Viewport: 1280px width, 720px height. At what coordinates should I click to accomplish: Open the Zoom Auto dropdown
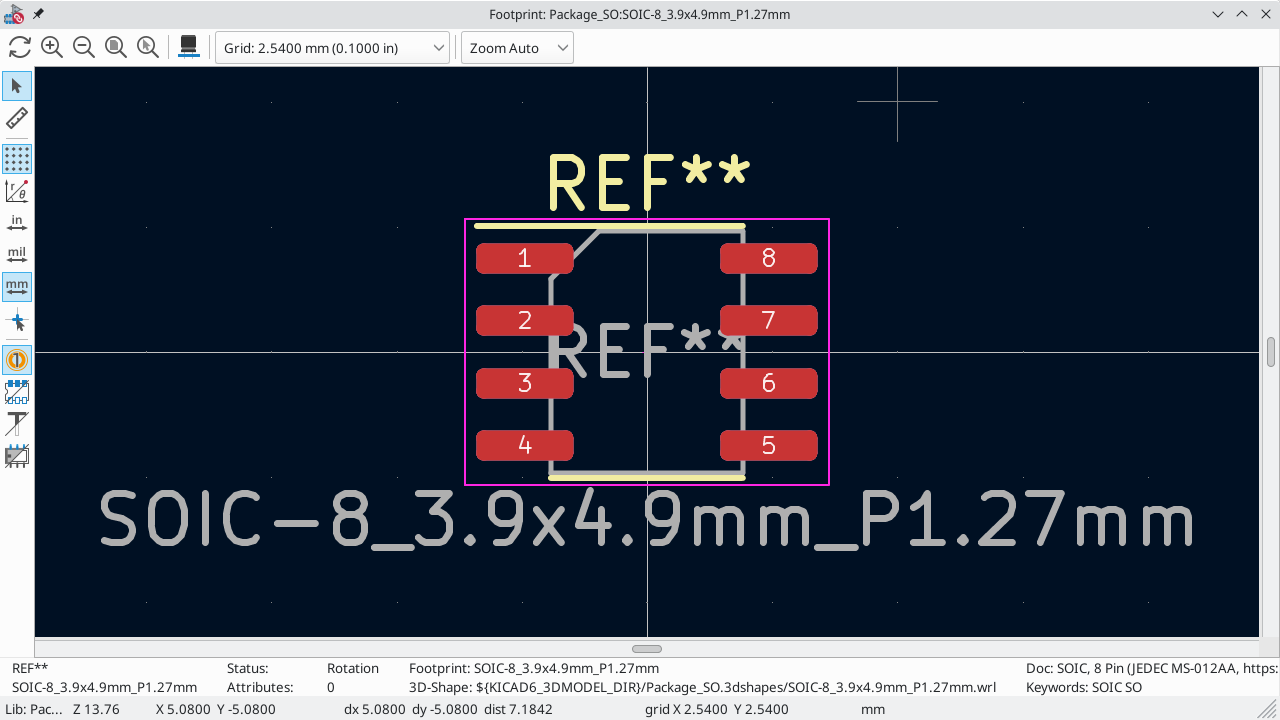[x=517, y=48]
